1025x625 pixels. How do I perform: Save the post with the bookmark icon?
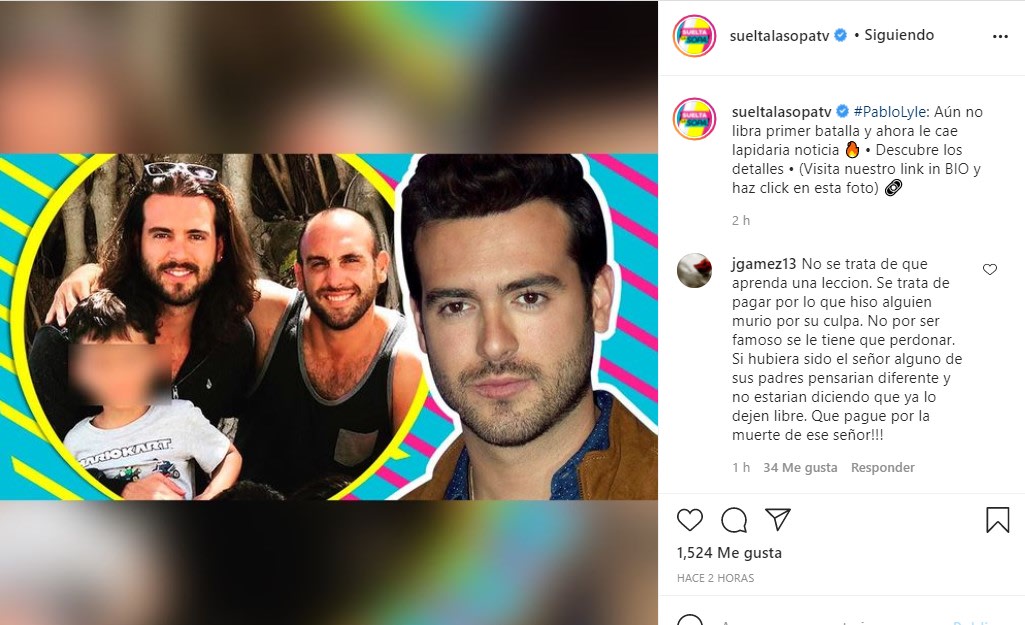coord(998,520)
